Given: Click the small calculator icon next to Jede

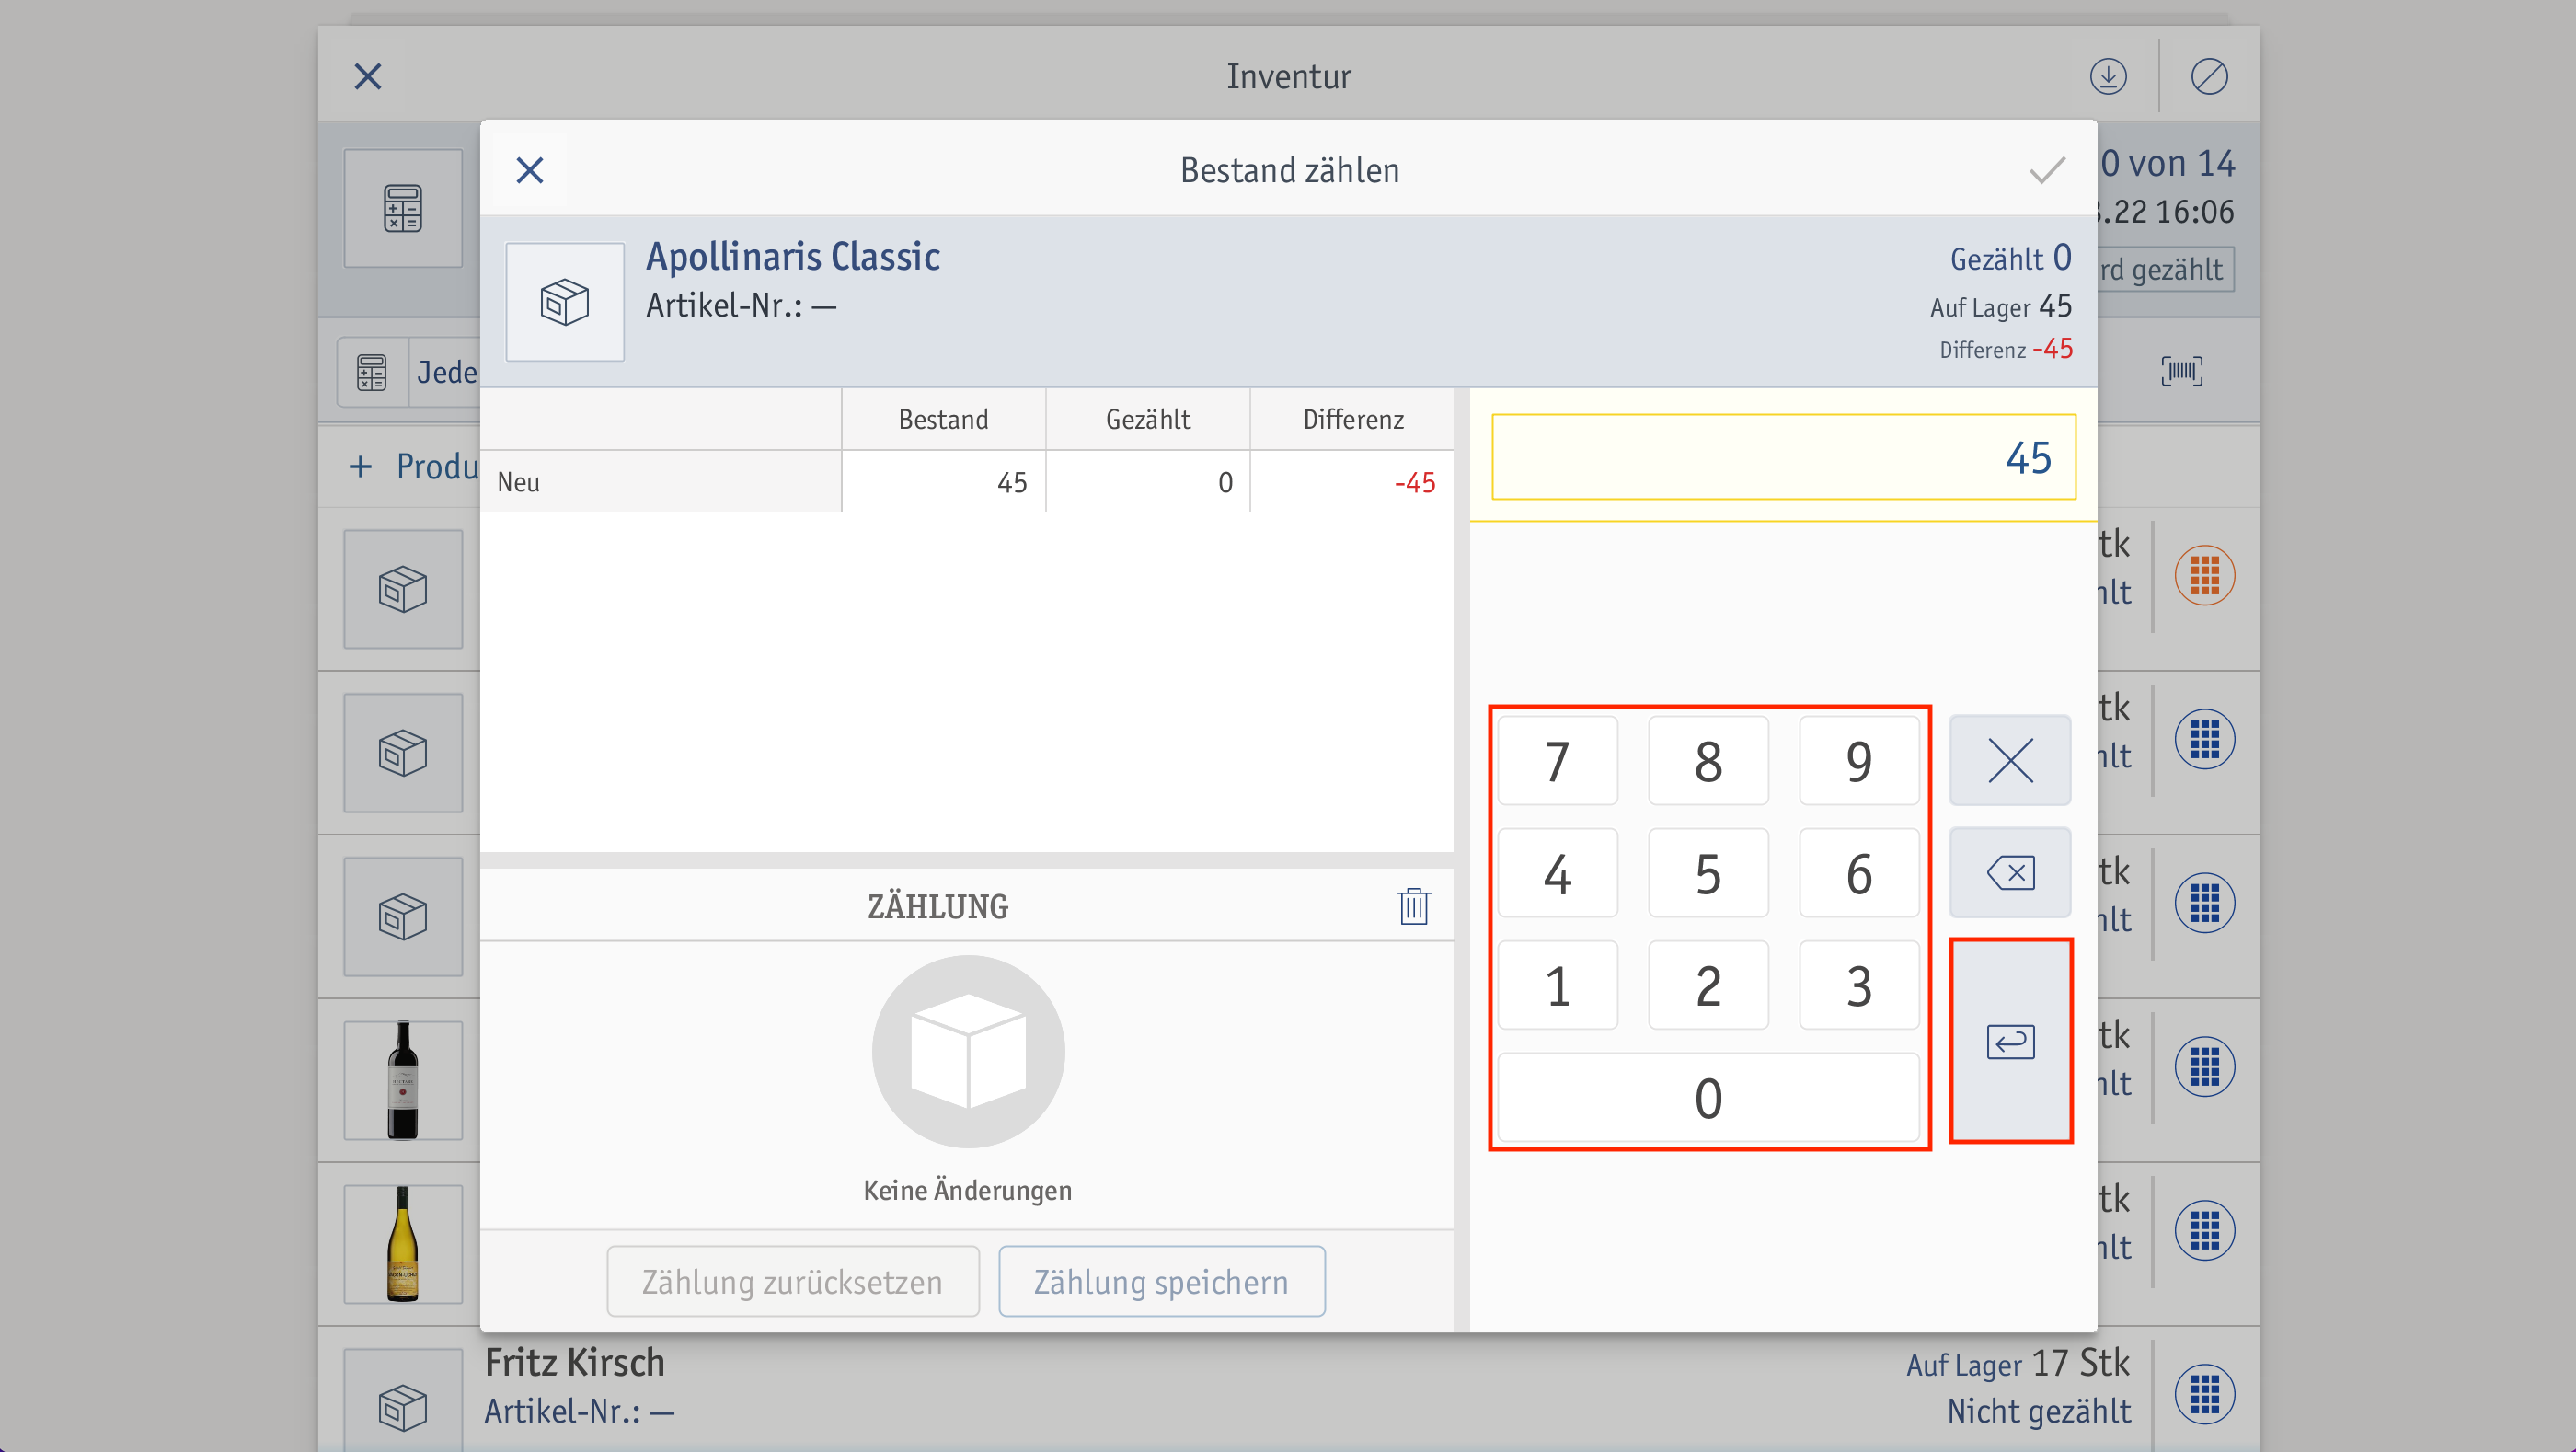Looking at the screenshot, I should [x=372, y=372].
